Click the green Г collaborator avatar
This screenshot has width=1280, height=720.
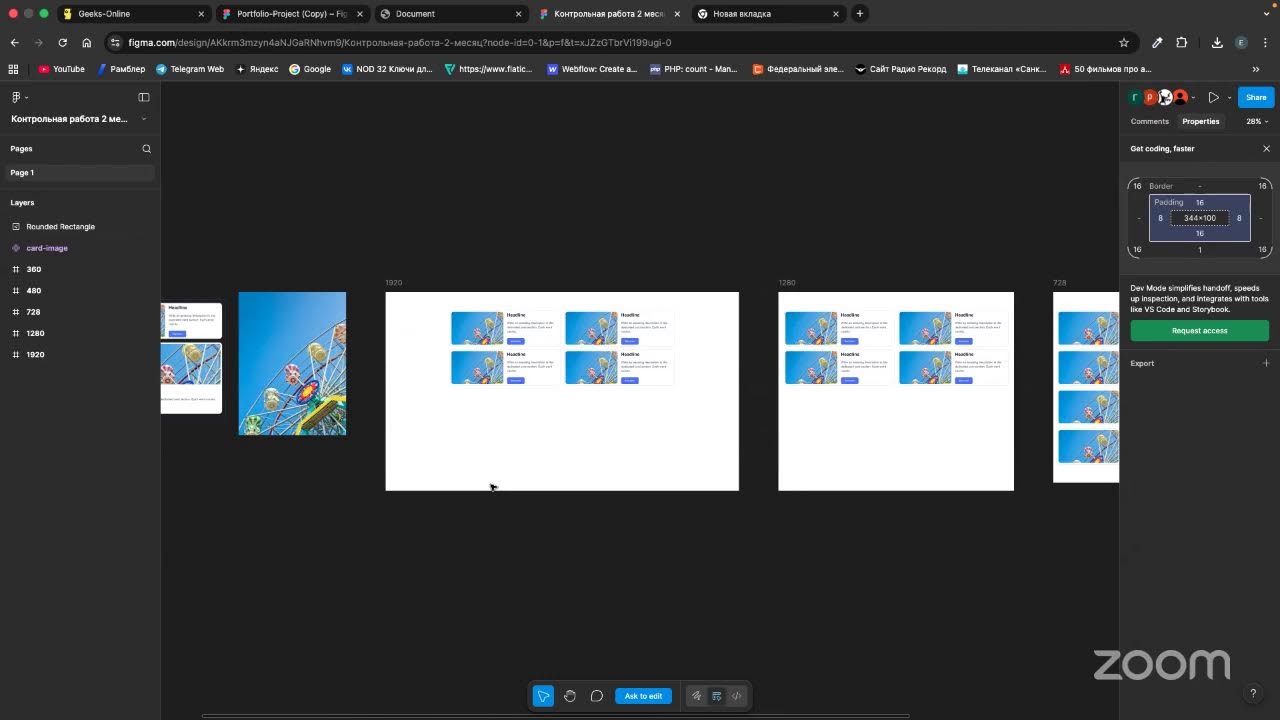click(x=1135, y=97)
